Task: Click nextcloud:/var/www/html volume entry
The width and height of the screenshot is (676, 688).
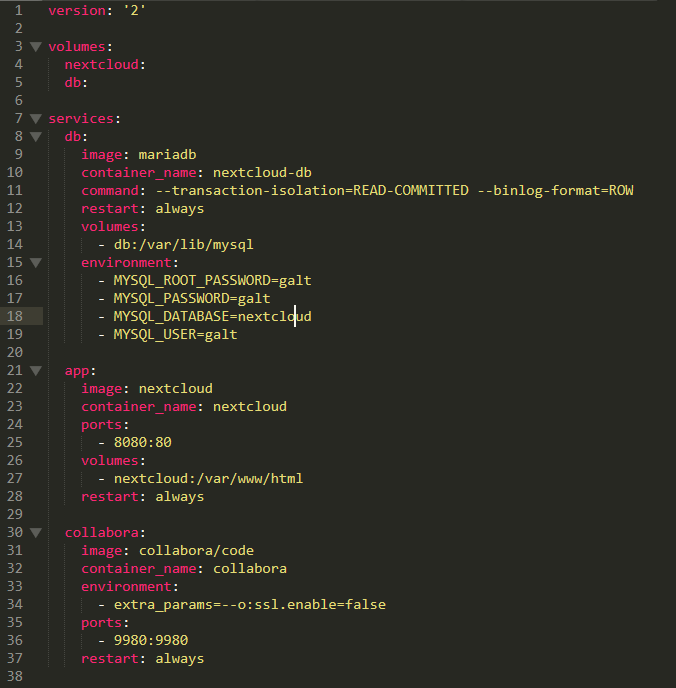Action: pos(208,478)
